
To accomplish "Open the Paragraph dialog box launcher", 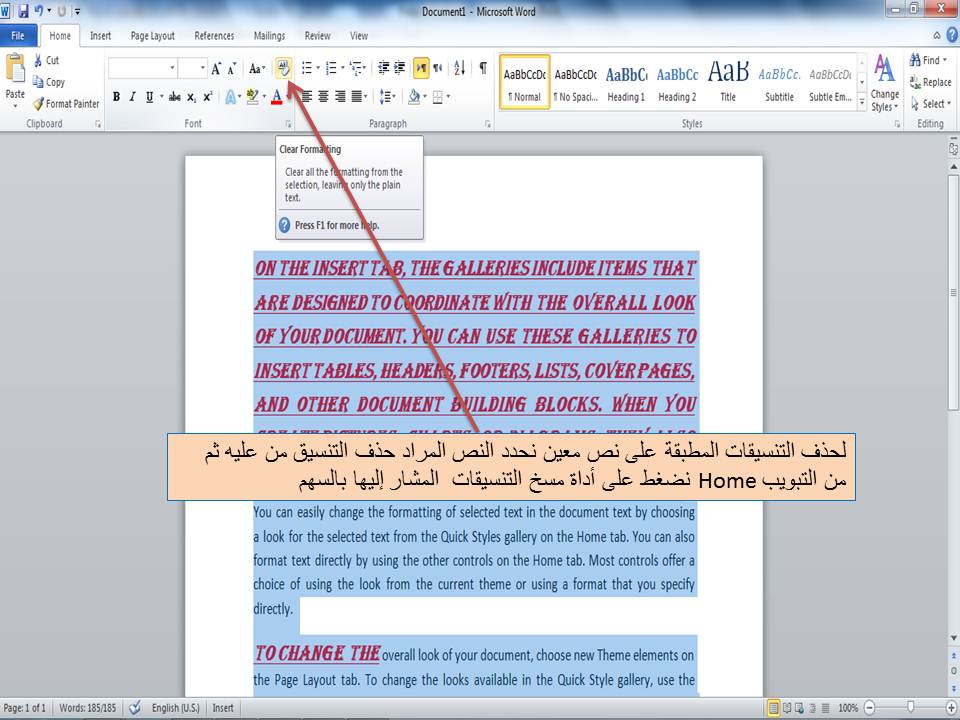I will tap(488, 124).
